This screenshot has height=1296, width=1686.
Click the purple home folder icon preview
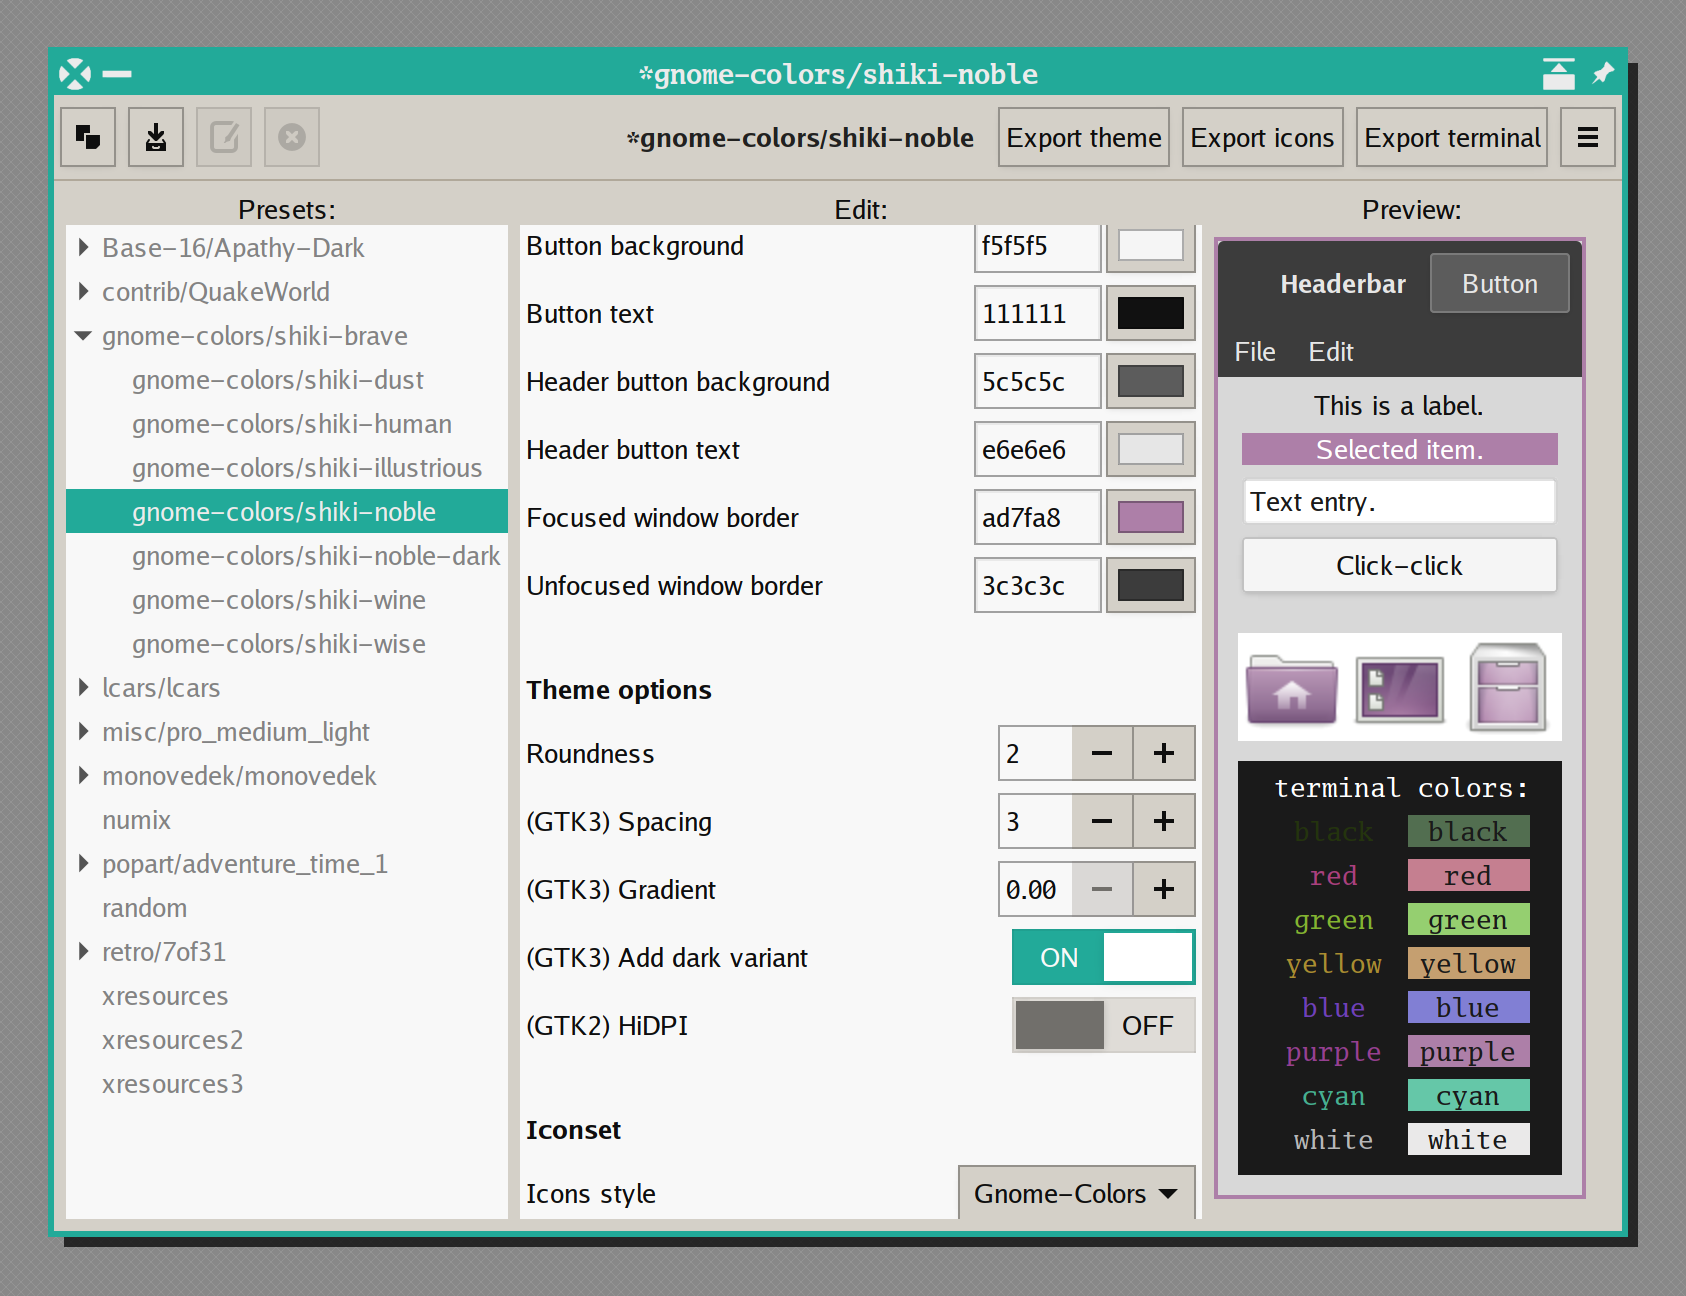coord(1291,689)
